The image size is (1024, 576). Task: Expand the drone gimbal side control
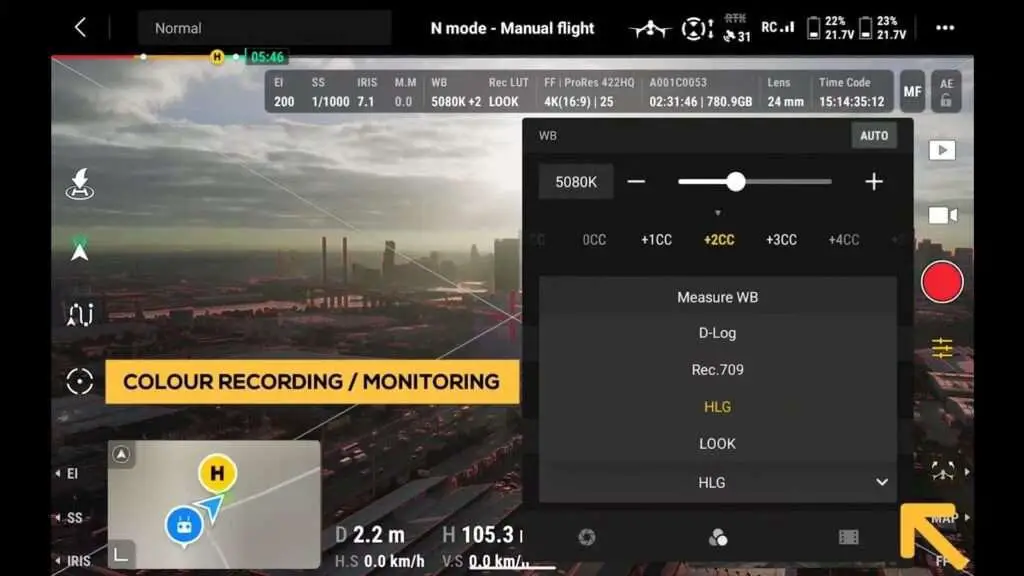(x=949, y=471)
